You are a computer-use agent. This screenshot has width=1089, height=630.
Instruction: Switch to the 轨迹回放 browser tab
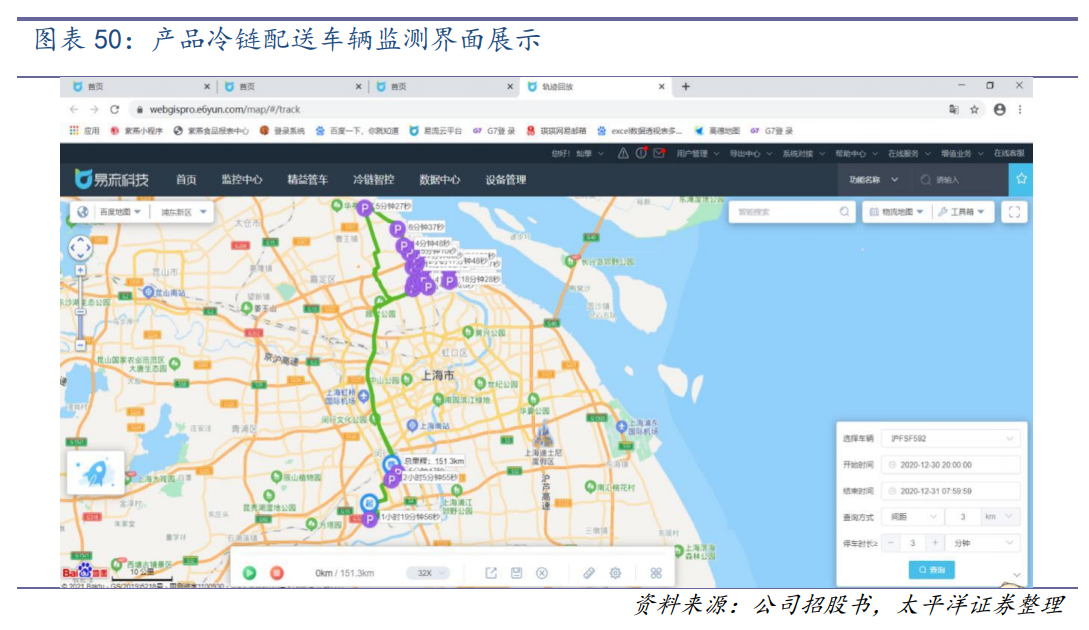(x=596, y=87)
